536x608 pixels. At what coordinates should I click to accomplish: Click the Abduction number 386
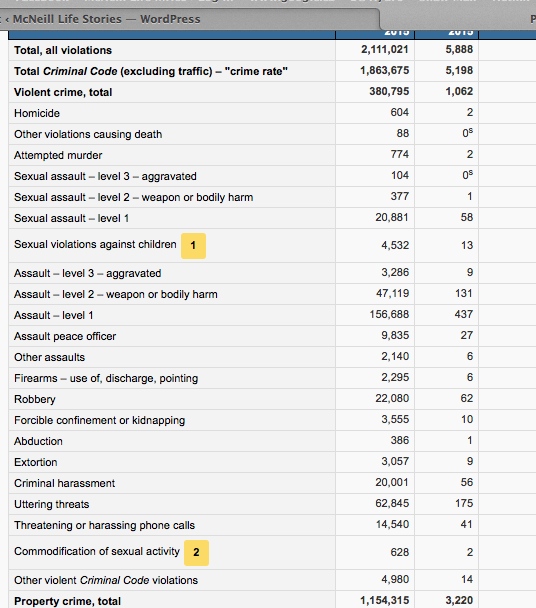tap(399, 440)
